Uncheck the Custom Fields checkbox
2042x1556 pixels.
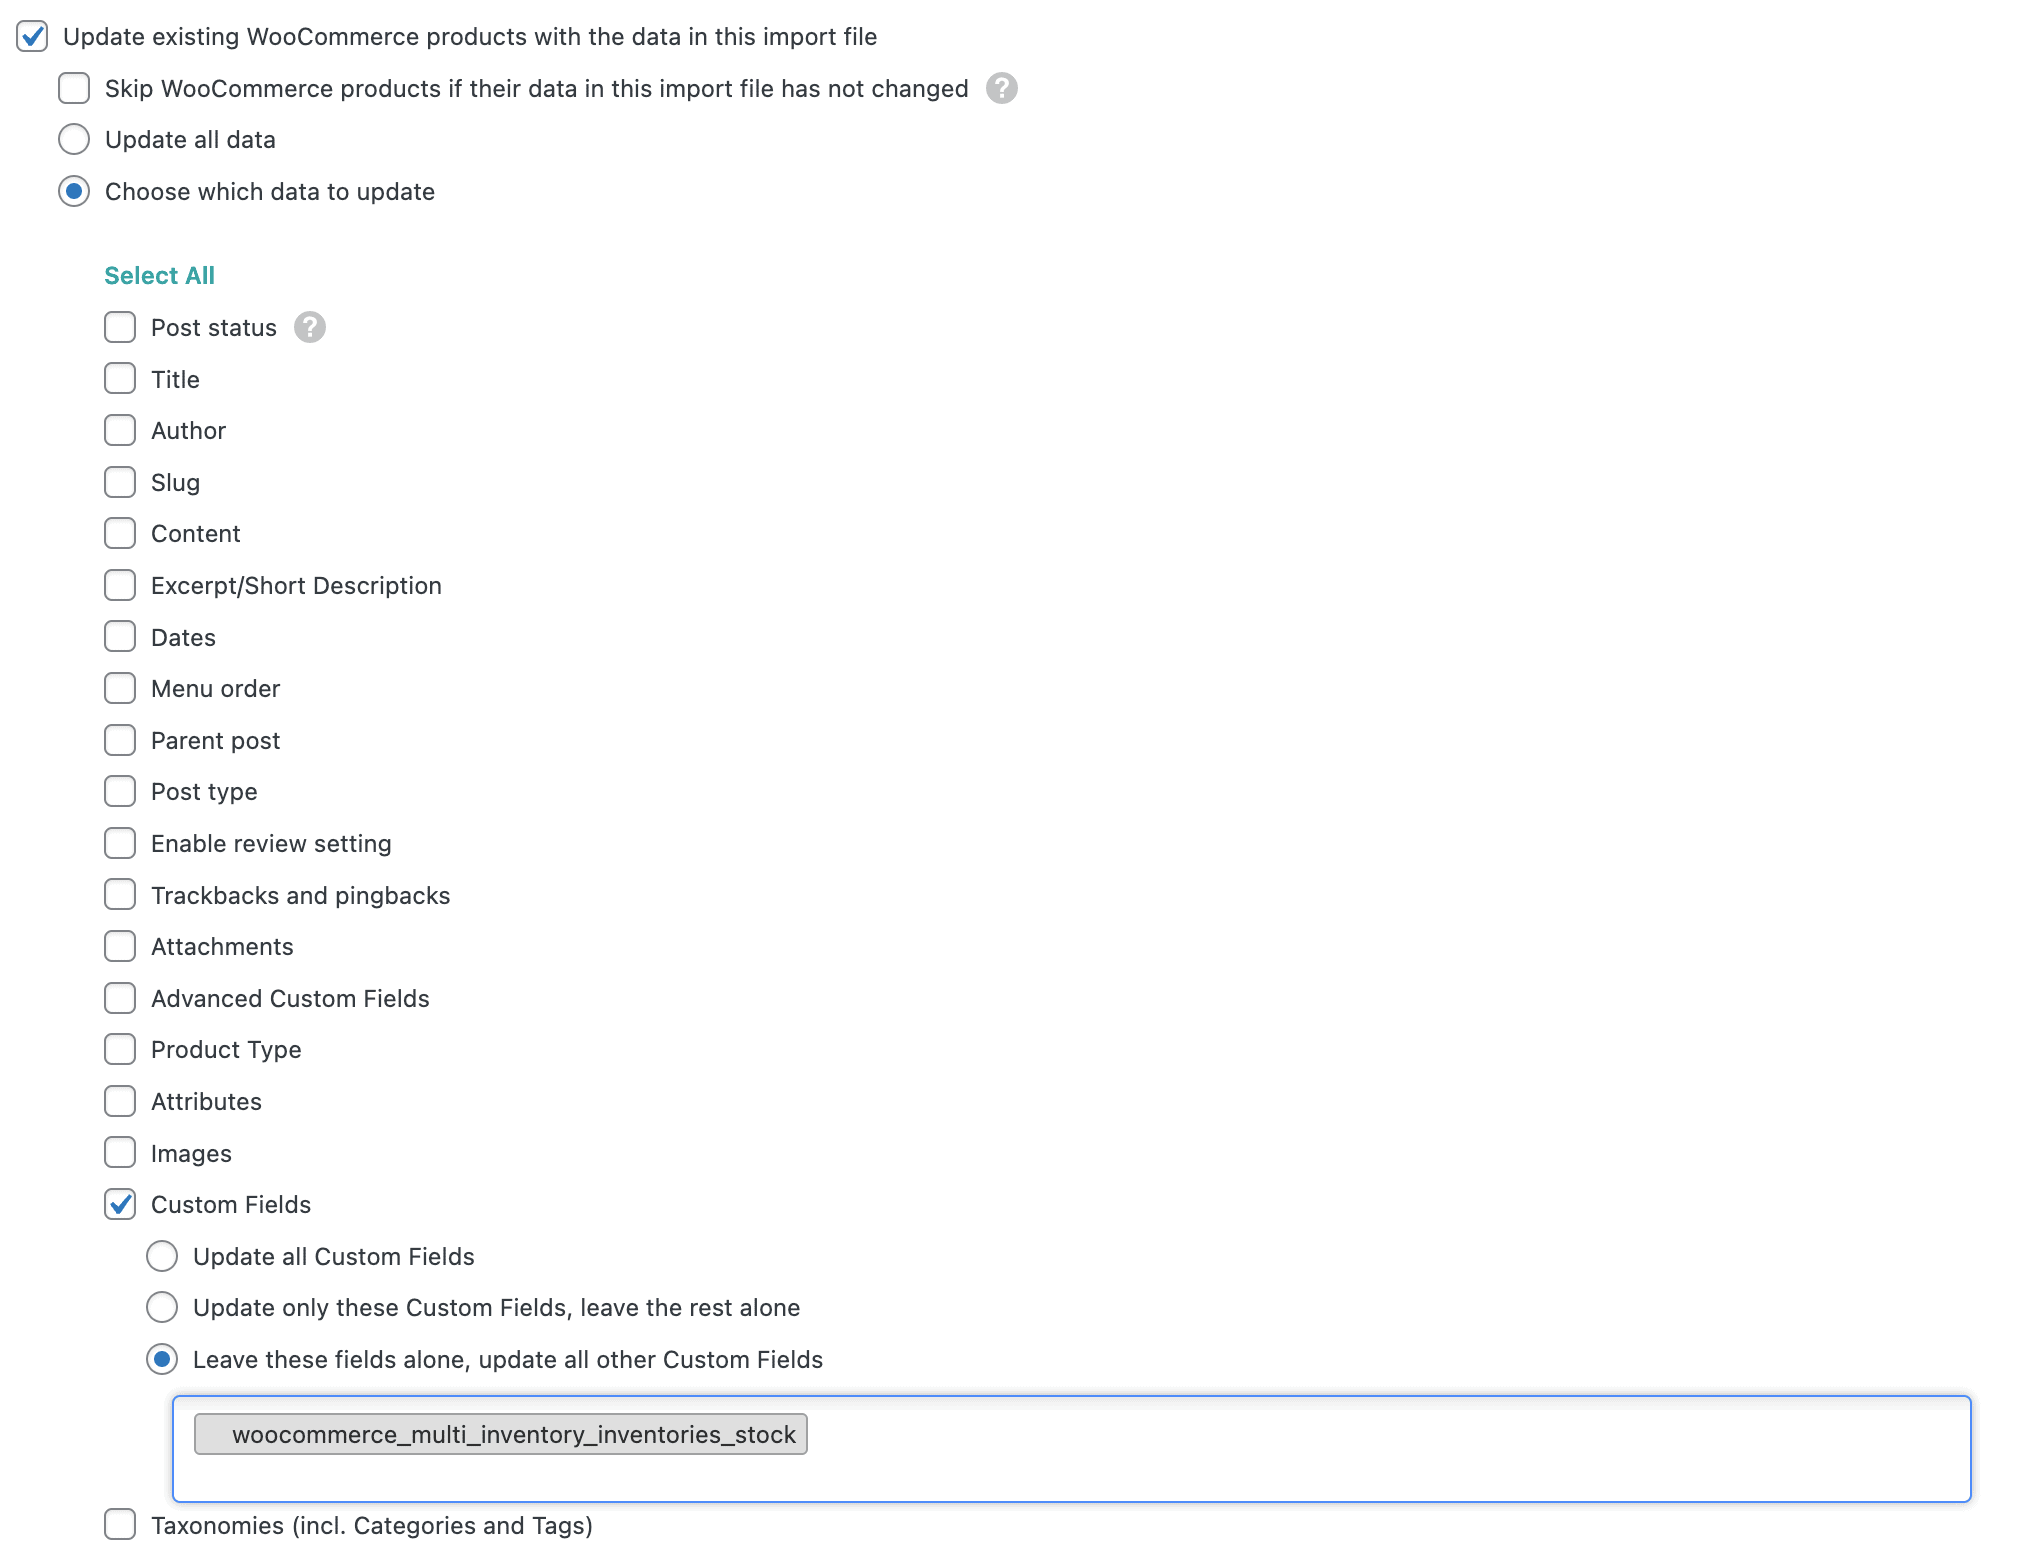tap(120, 1205)
